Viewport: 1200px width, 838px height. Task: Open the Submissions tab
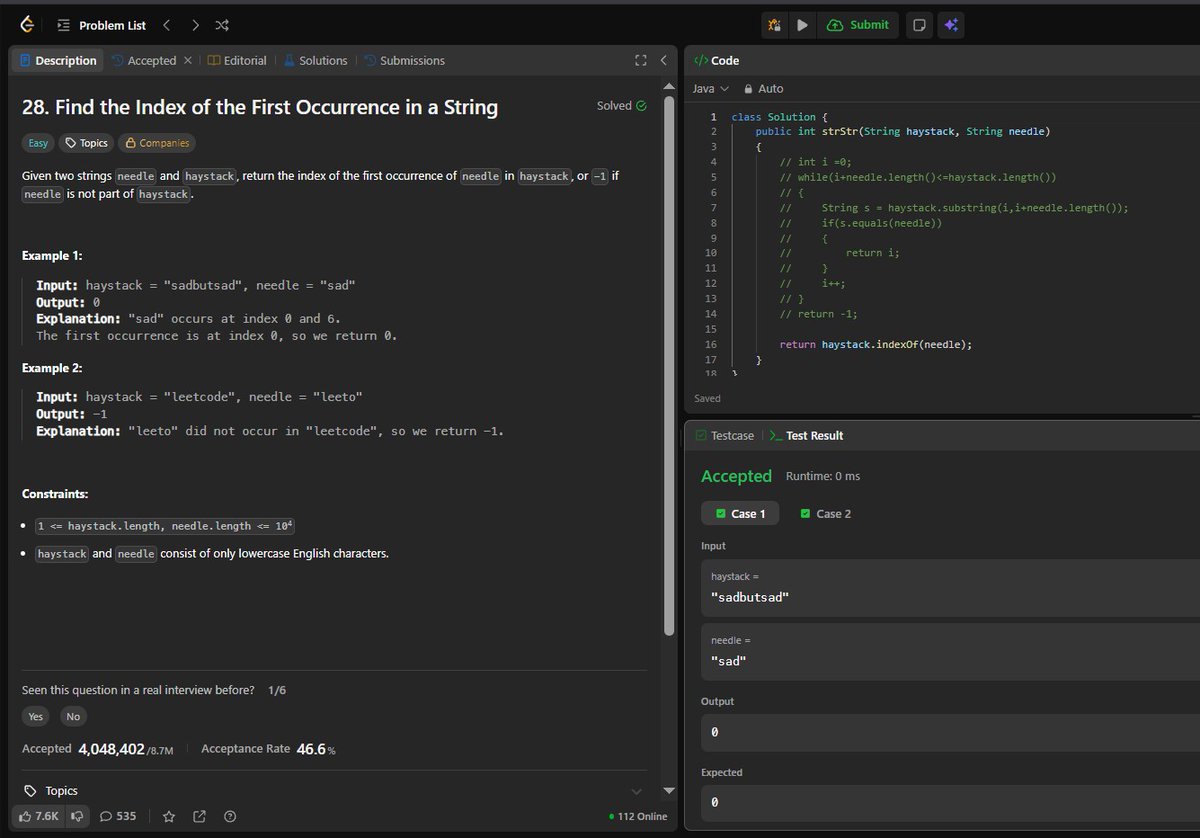(x=404, y=60)
